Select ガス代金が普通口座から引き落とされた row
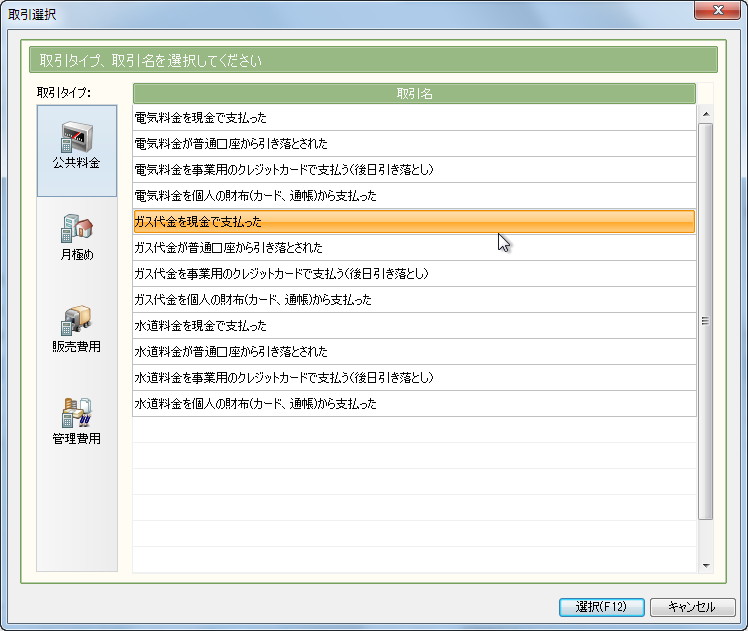 coord(414,248)
